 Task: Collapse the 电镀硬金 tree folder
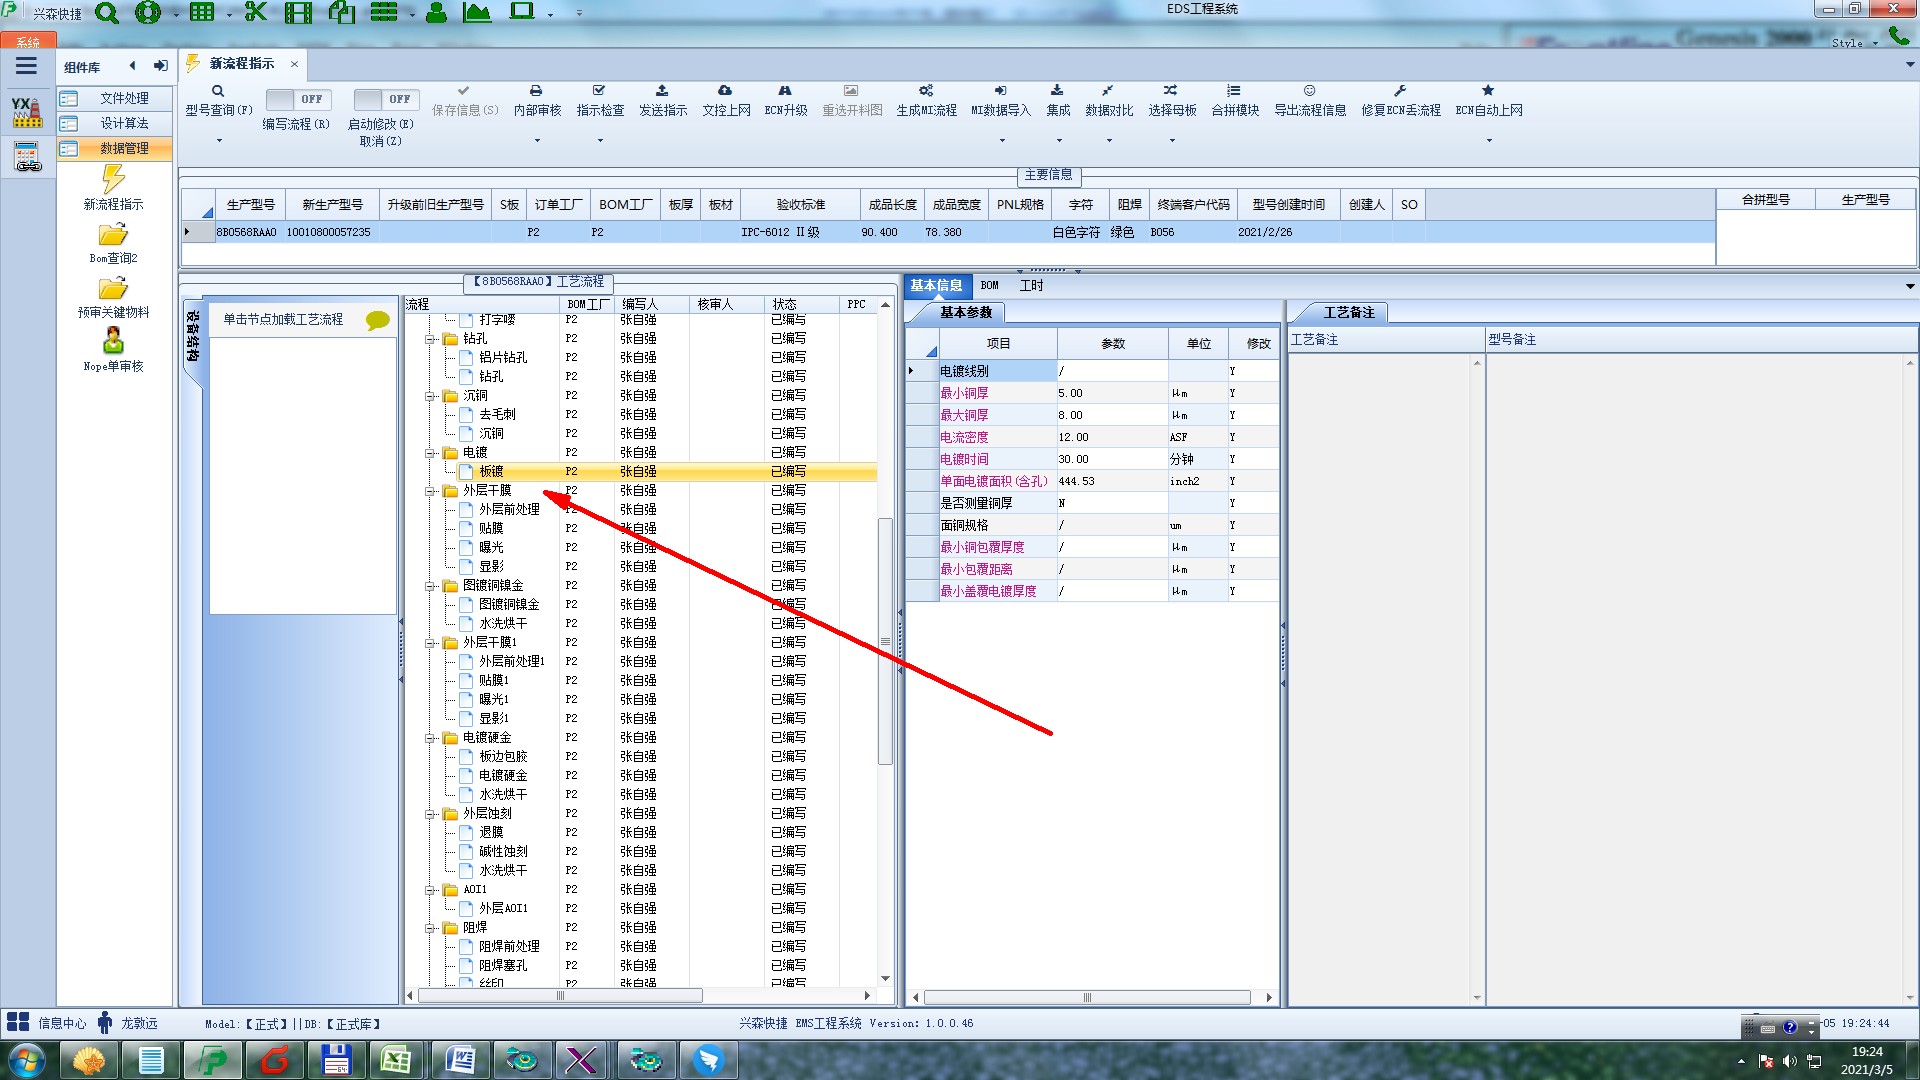pos(430,738)
